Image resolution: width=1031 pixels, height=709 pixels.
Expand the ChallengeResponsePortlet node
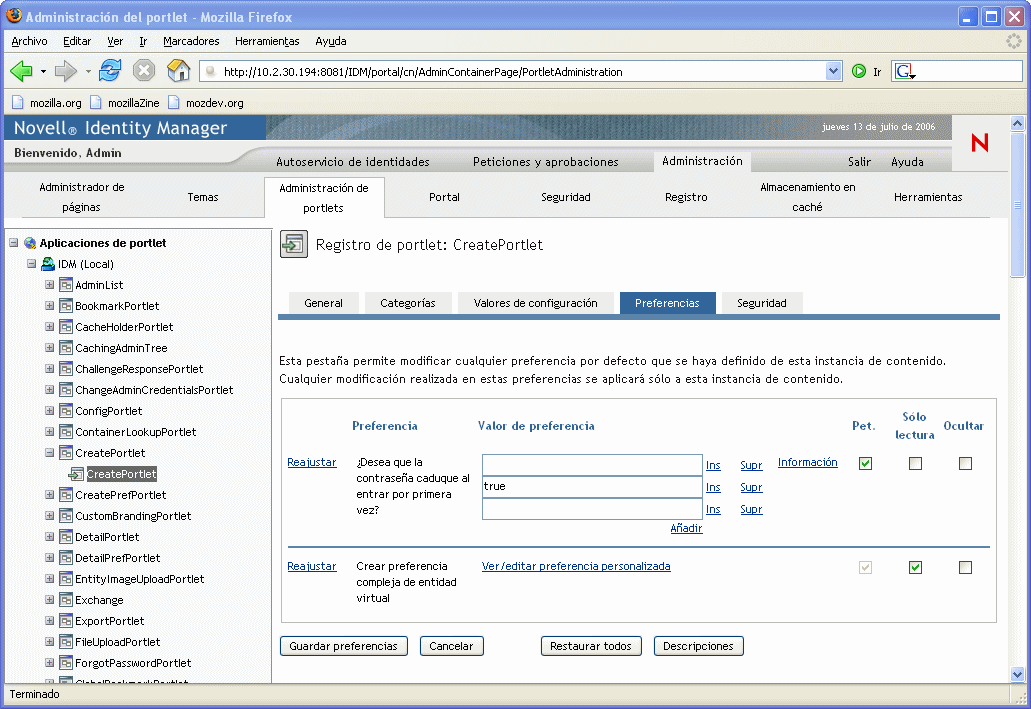(x=49, y=369)
